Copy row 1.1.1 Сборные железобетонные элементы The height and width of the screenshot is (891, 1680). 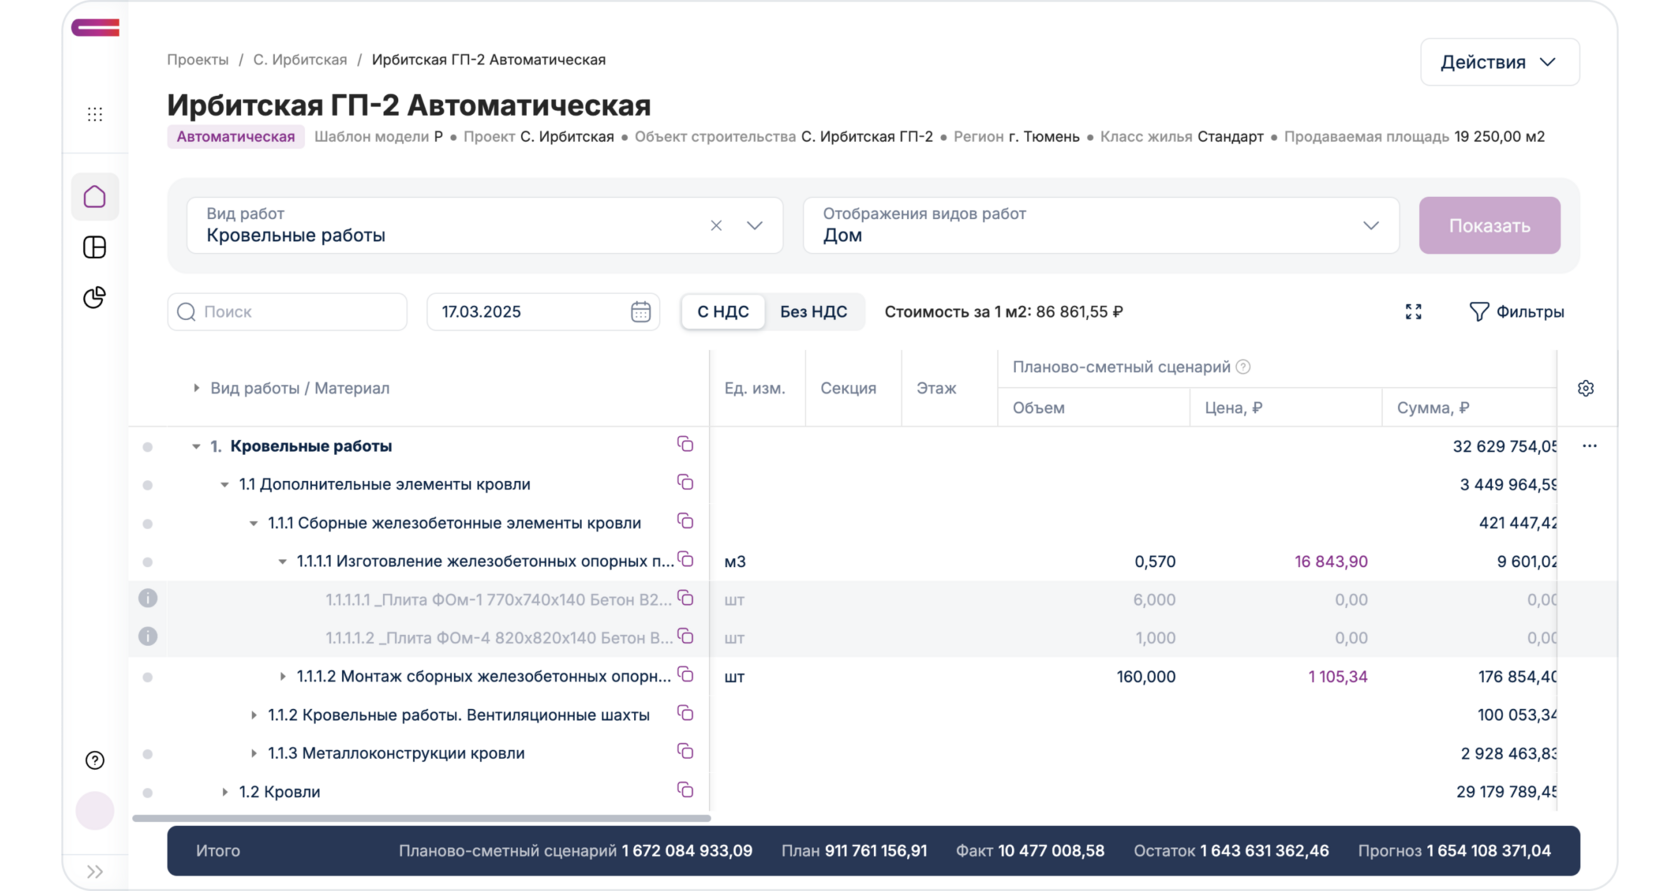(x=685, y=521)
